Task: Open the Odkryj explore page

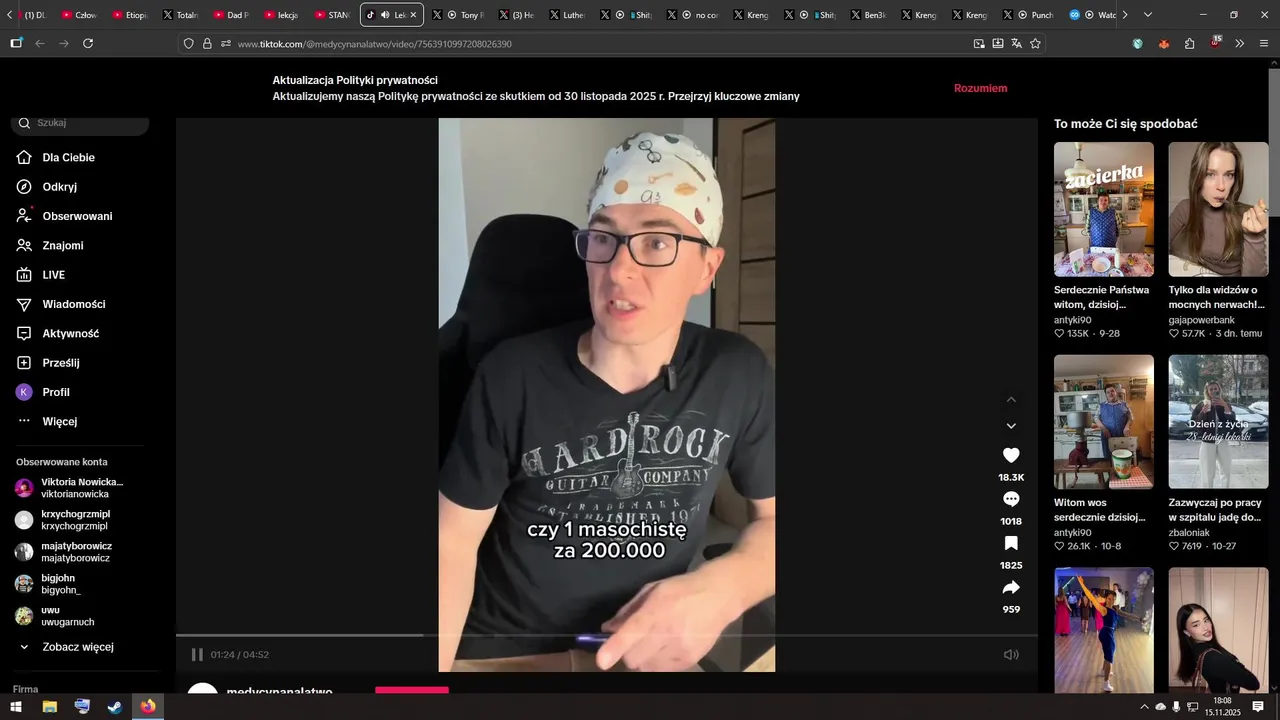Action: tap(59, 187)
